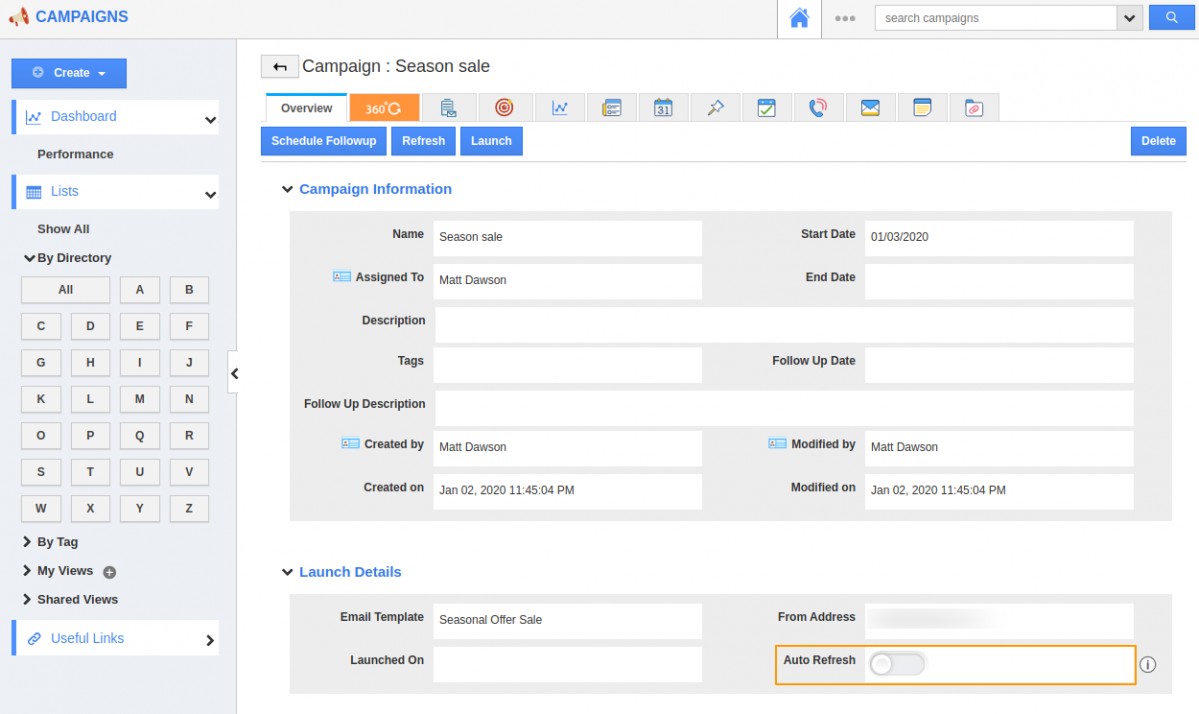Image resolution: width=1199 pixels, height=714 pixels.
Task: Open the envelope emails icon tab
Action: click(x=870, y=108)
